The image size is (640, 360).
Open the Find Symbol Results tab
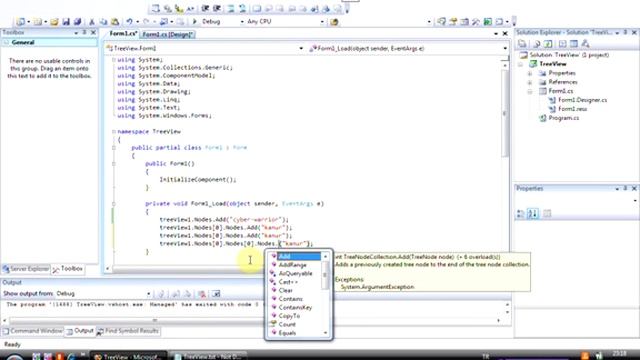click(128, 331)
